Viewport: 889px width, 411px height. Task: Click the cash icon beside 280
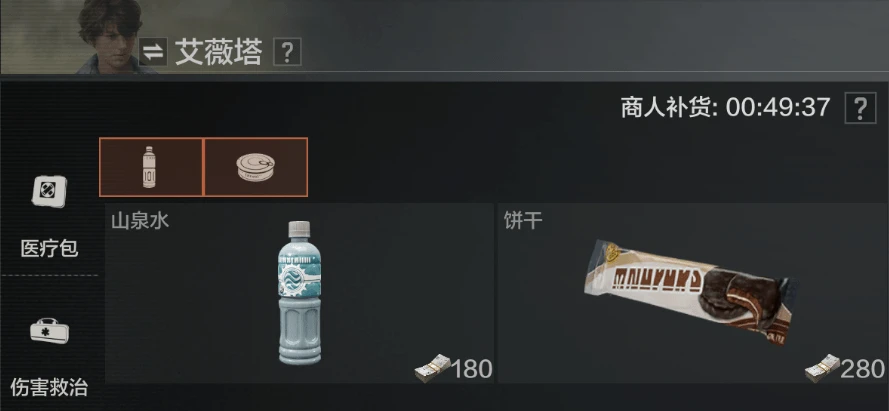[x=822, y=368]
